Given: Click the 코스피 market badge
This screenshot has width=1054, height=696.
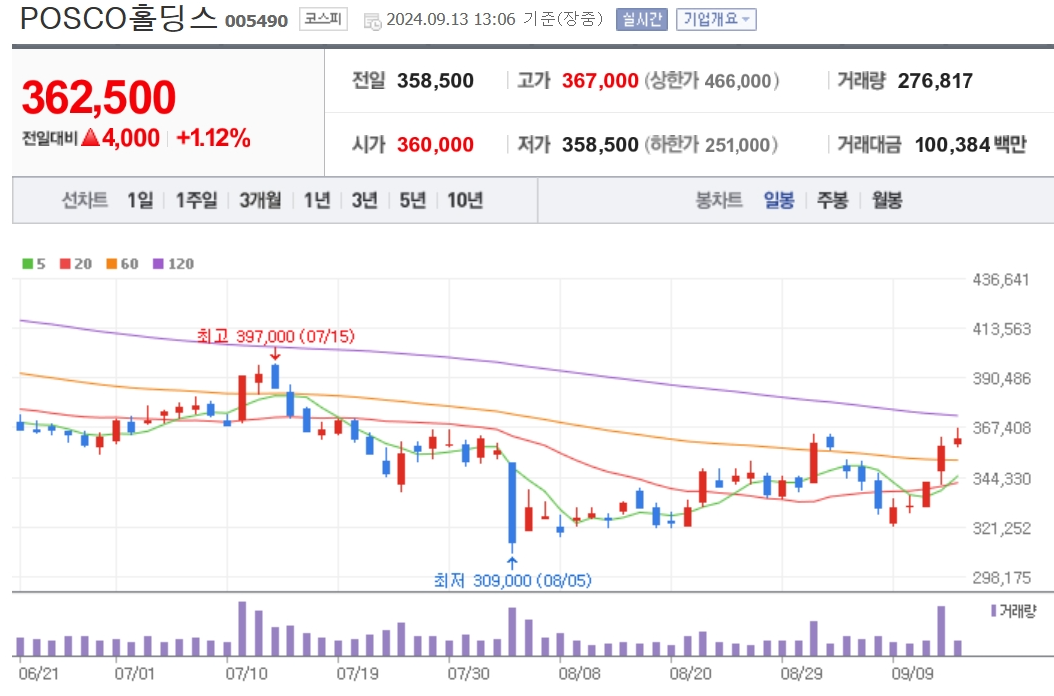Looking at the screenshot, I should [323, 19].
